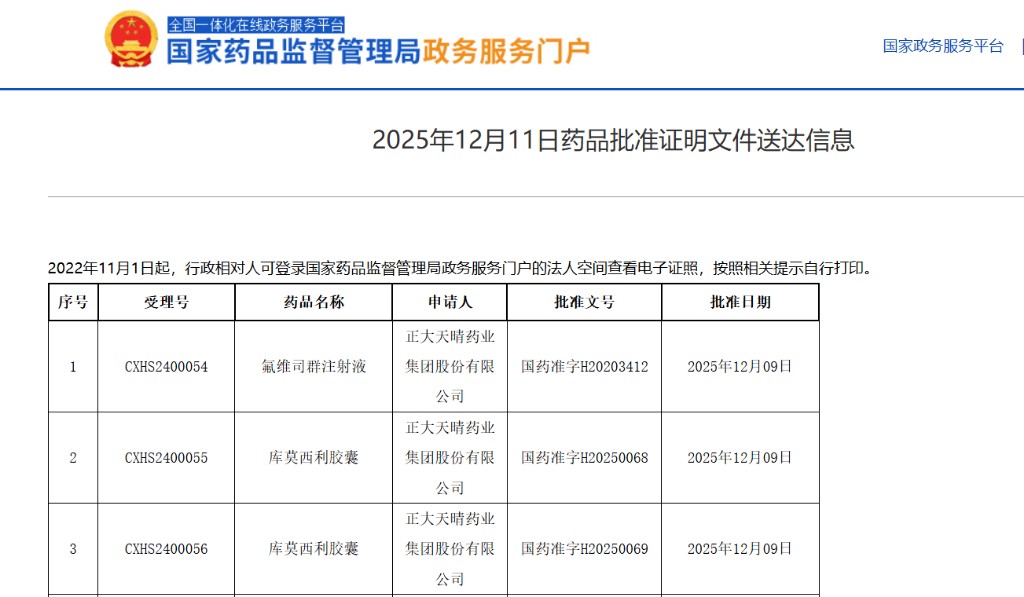The width and height of the screenshot is (1024, 597).
Task: Click the 申请人 column header
Action: tap(449, 302)
